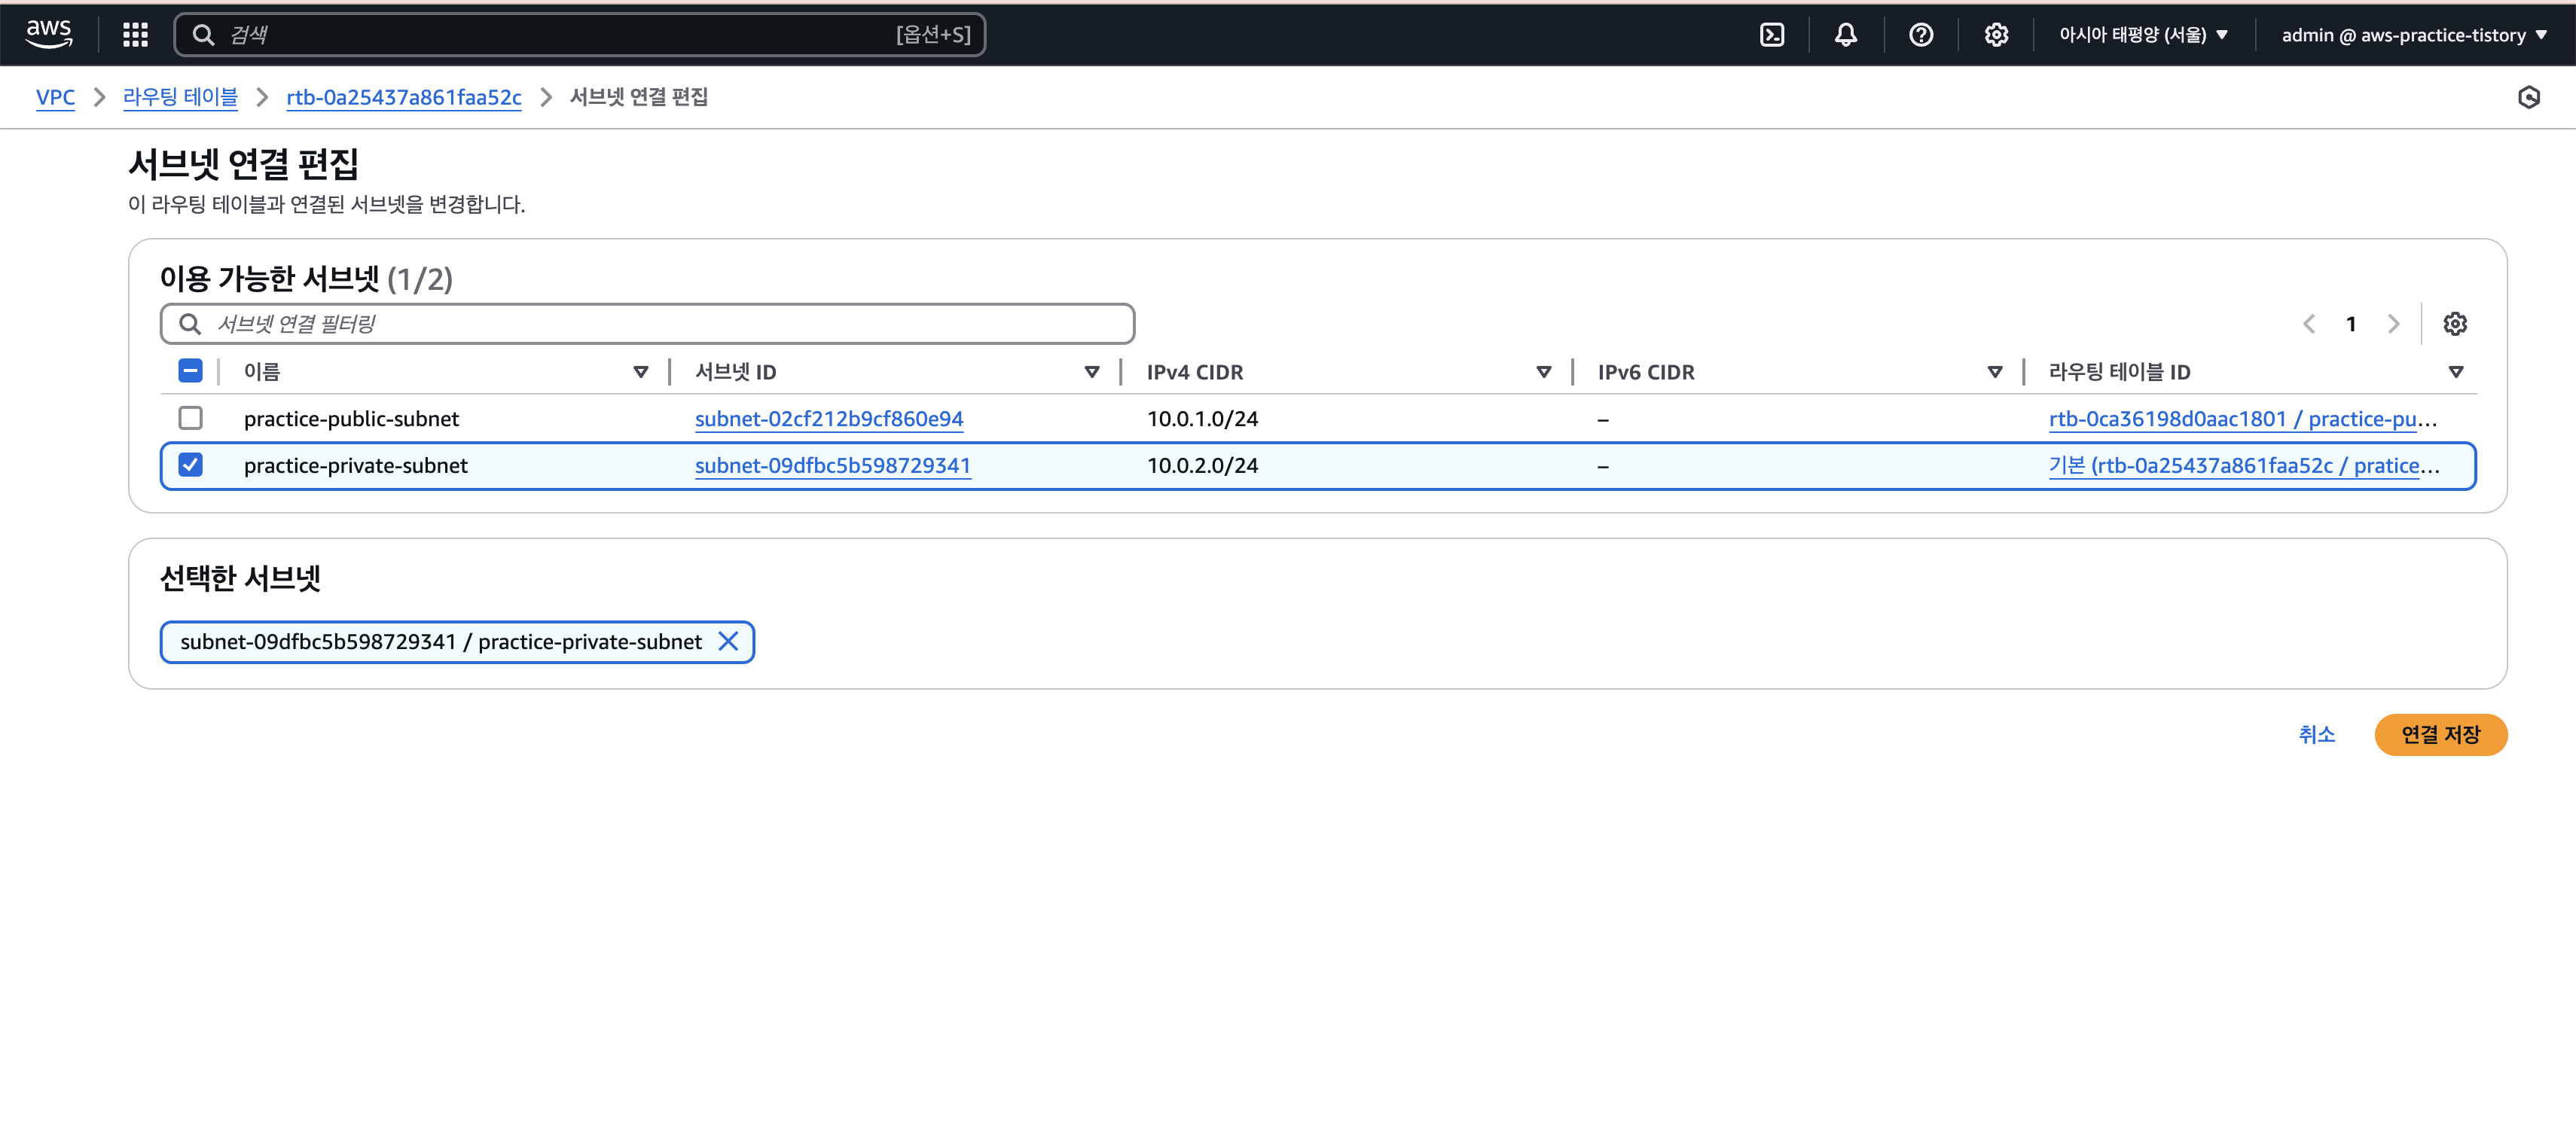
Task: Remove practice-private-subnet from selected subnets
Action: [x=728, y=642]
